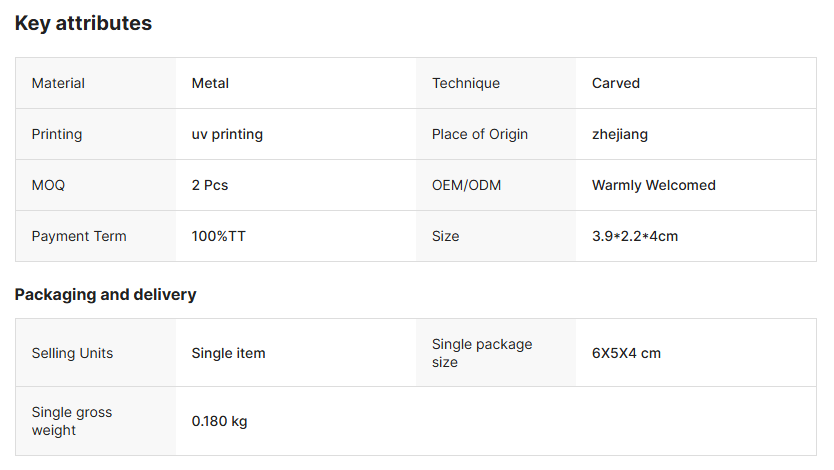834x470 pixels.
Task: Select the 3.9*2.2*4cm size value
Action: coord(635,236)
